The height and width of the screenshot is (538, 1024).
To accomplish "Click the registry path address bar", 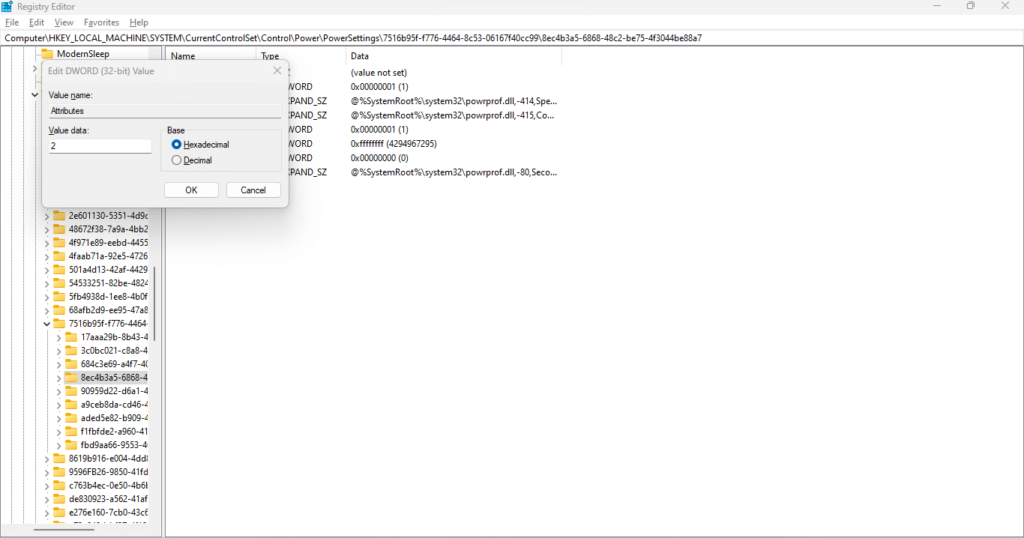I will pyautogui.click(x=512, y=38).
